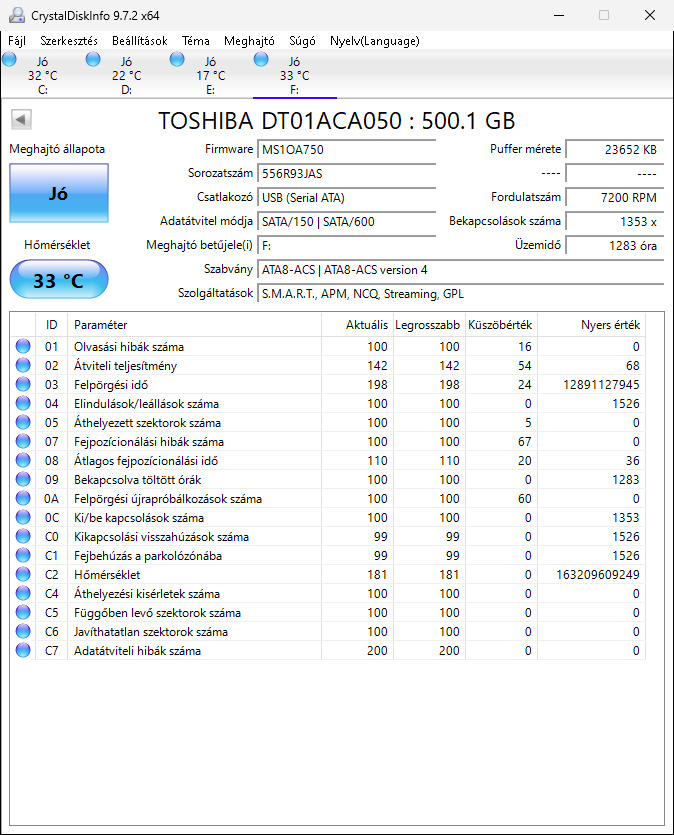
Task: Switch to the D: drive tab at 22 °C
Action: [x=127, y=75]
